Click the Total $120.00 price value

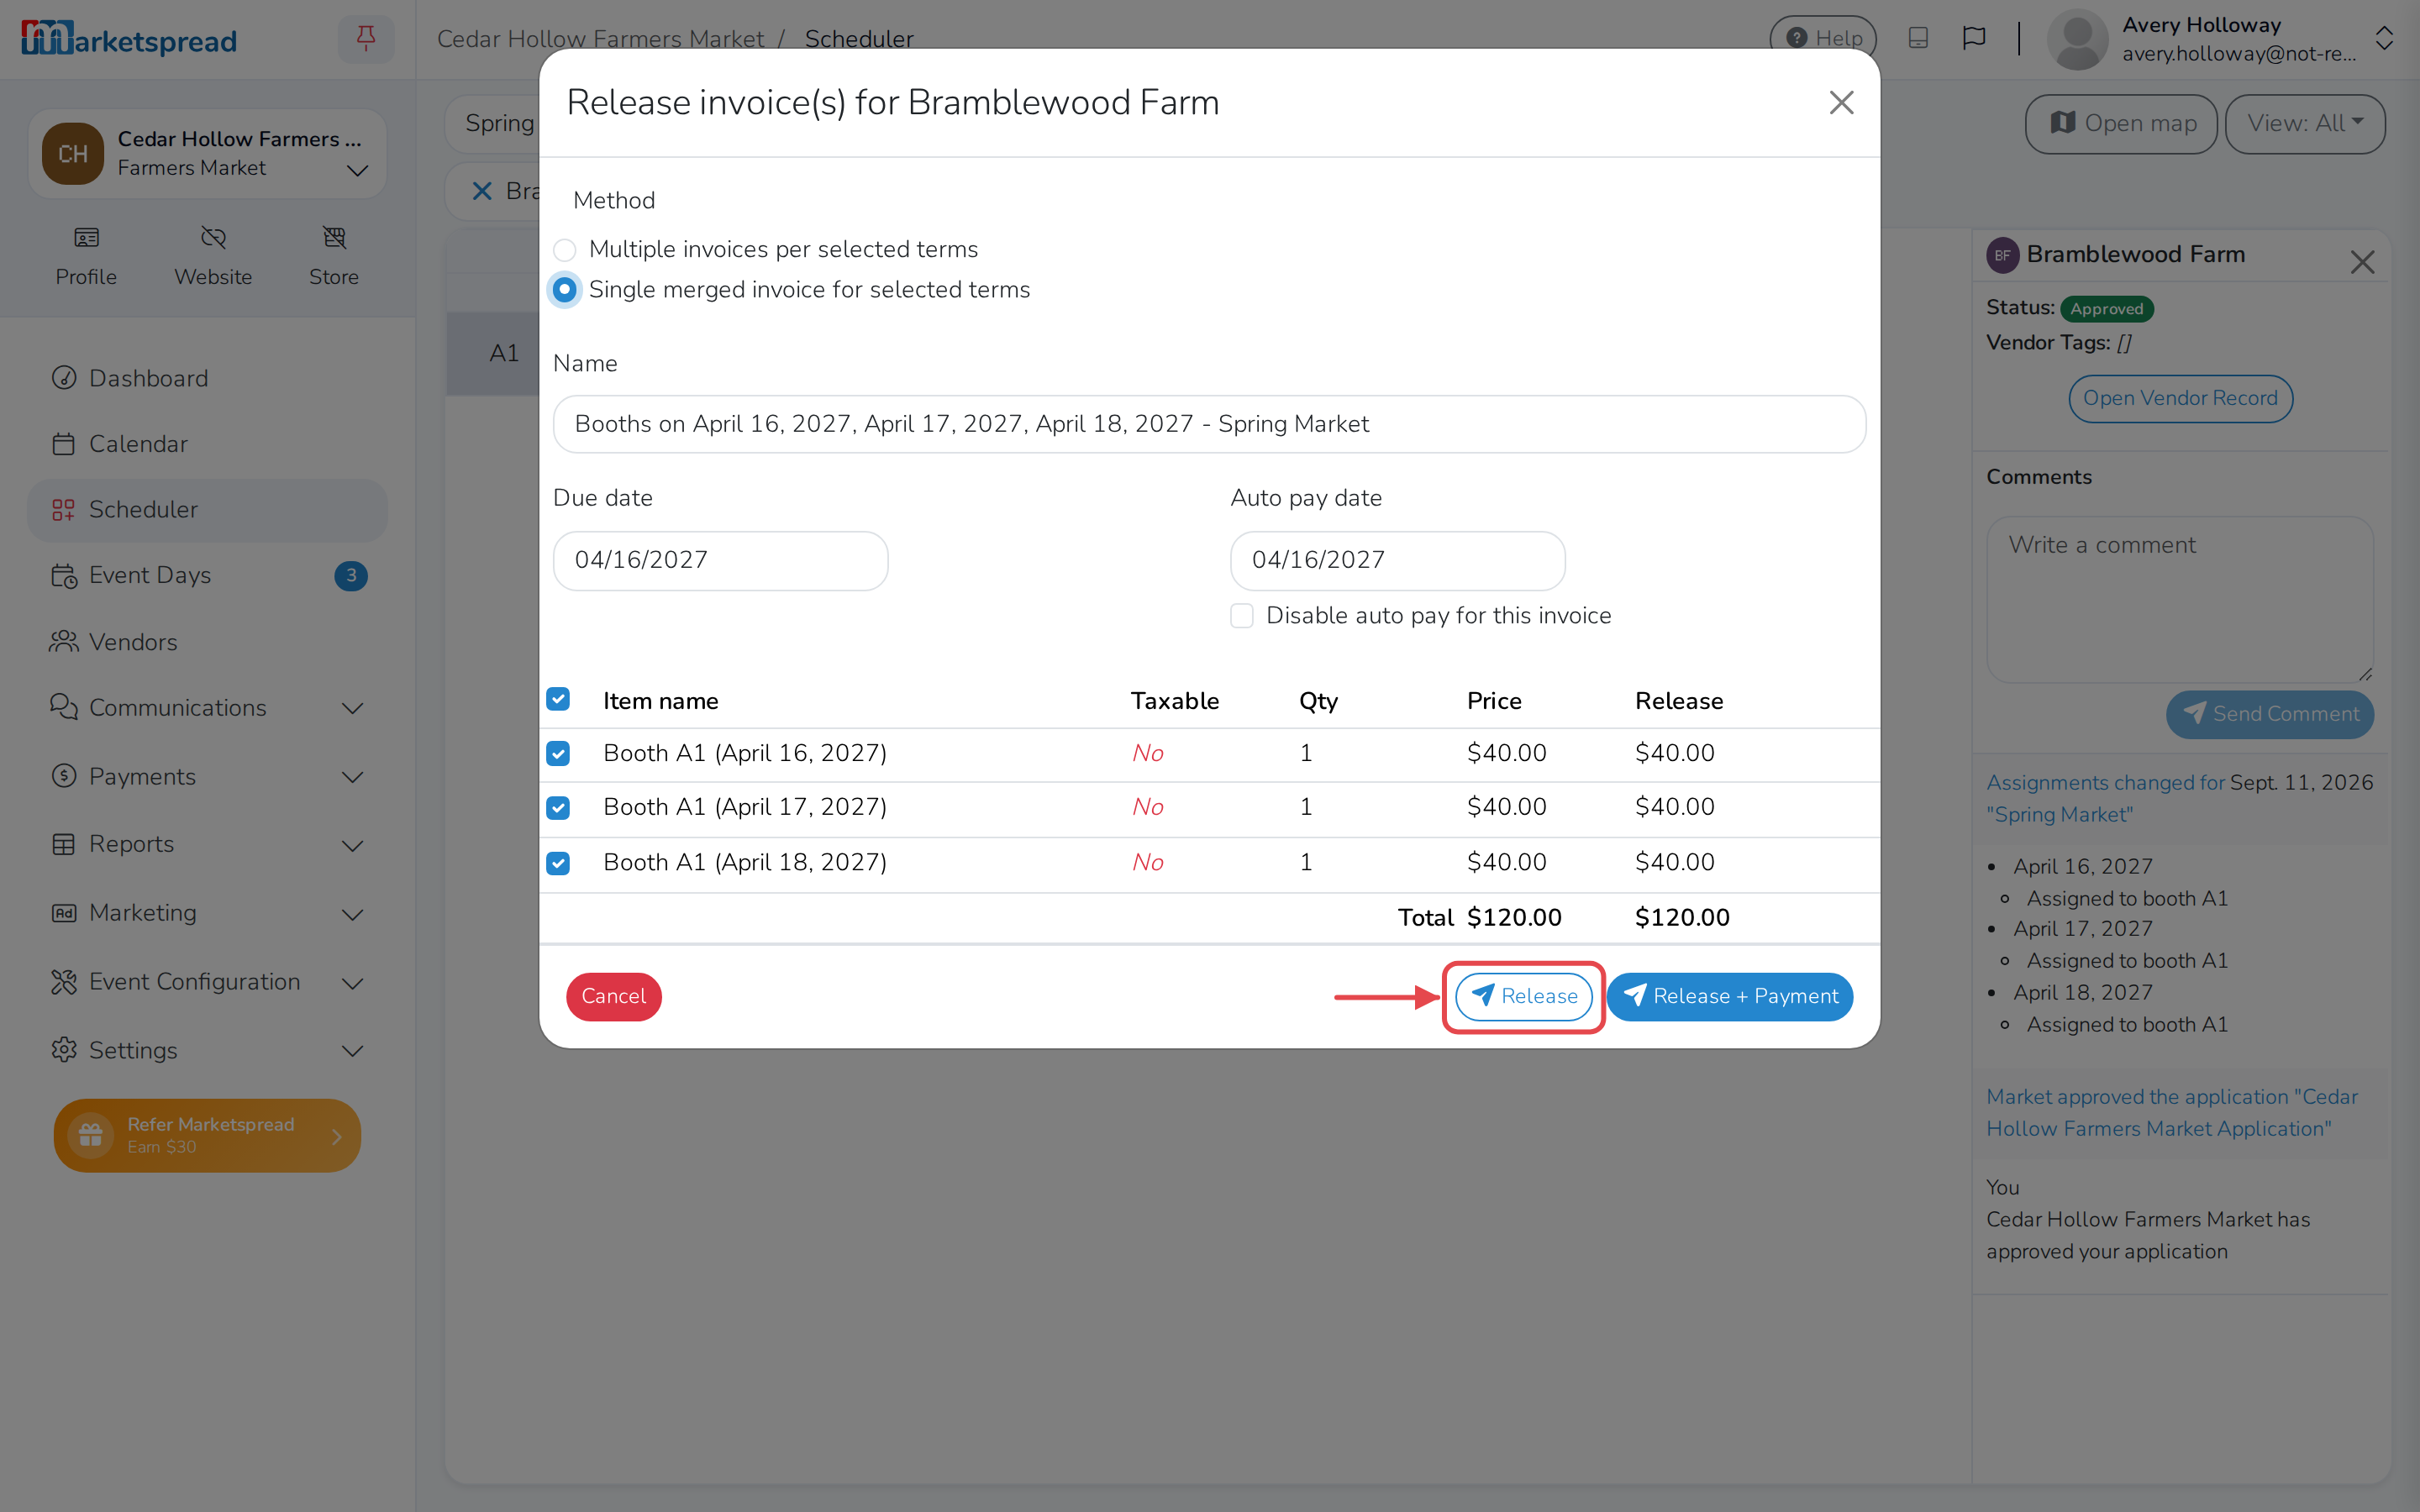pos(1514,918)
